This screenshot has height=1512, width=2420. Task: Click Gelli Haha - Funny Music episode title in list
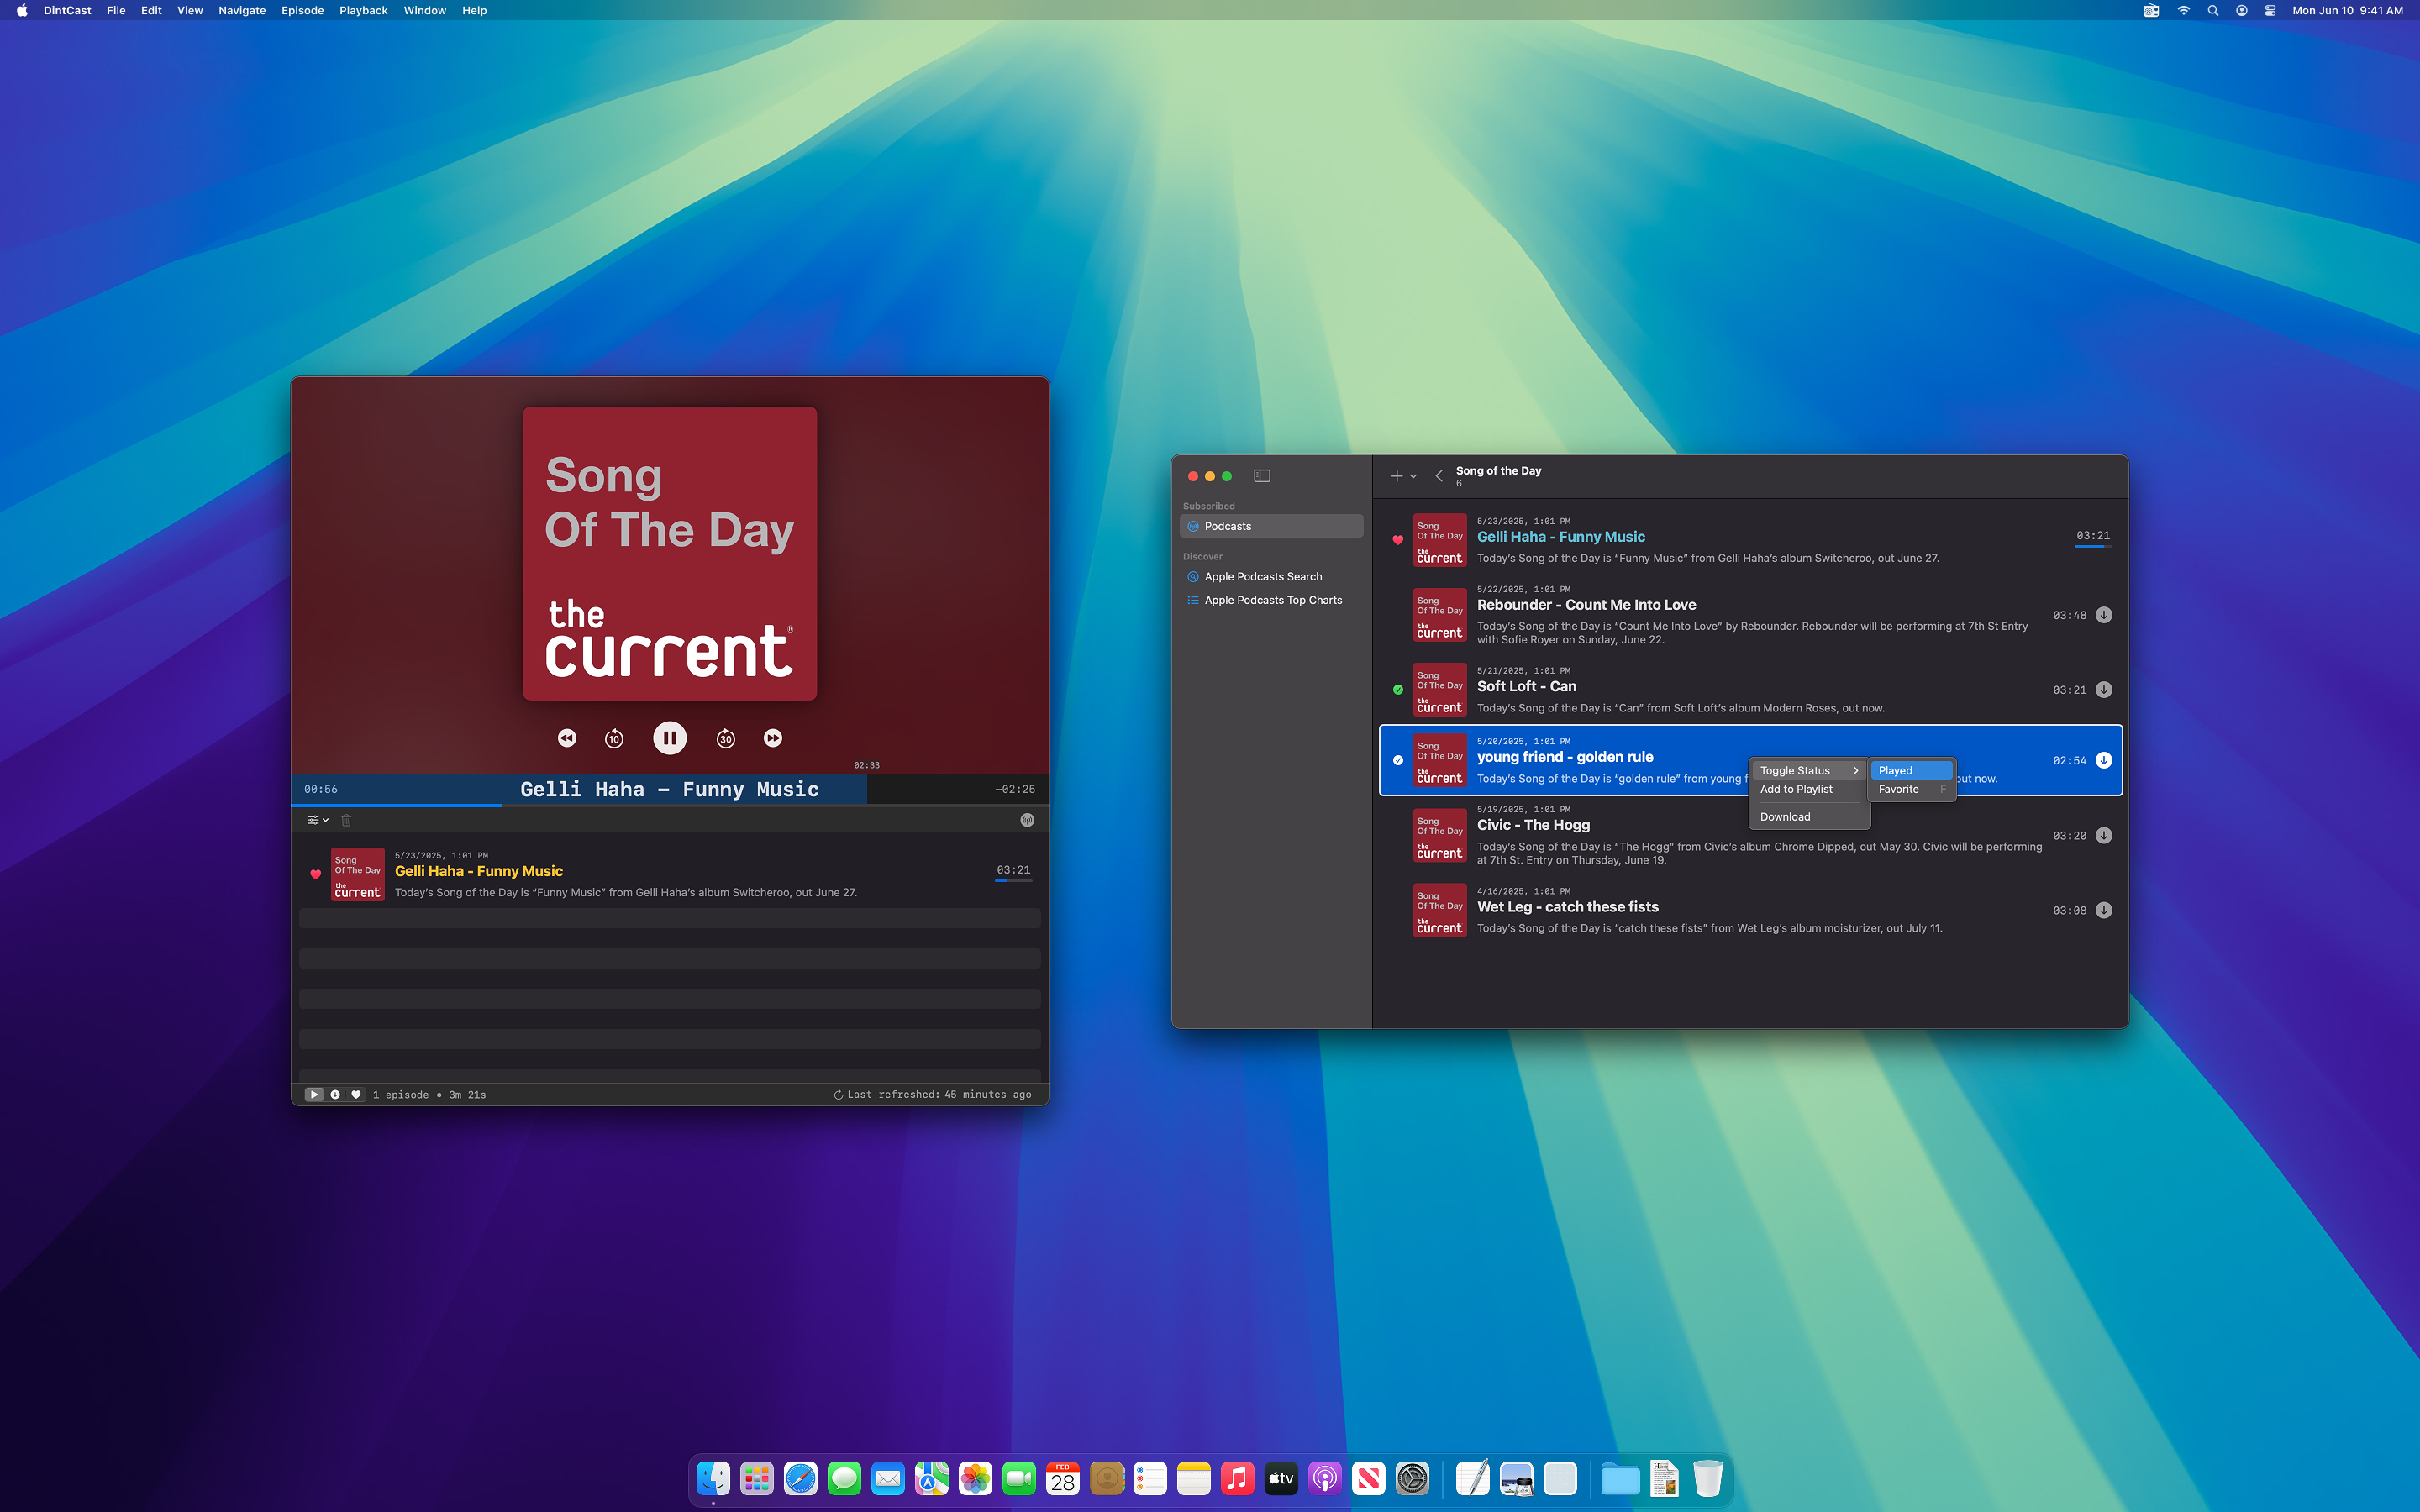(1560, 537)
